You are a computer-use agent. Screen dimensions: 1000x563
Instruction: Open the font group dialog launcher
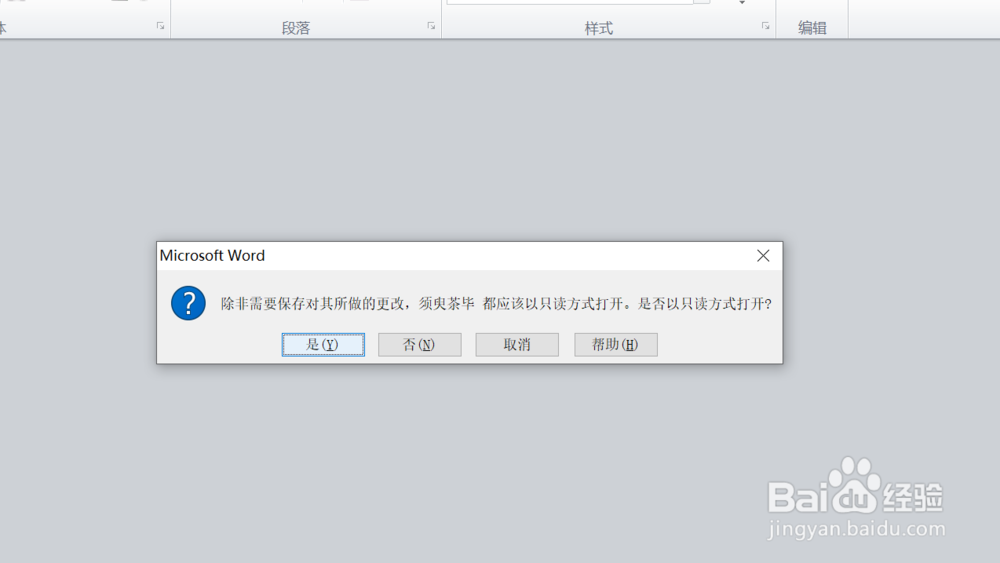click(160, 26)
